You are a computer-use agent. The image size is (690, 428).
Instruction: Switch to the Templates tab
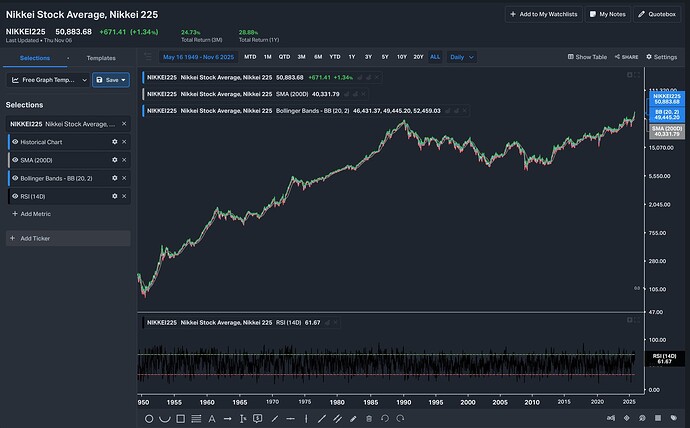click(101, 58)
